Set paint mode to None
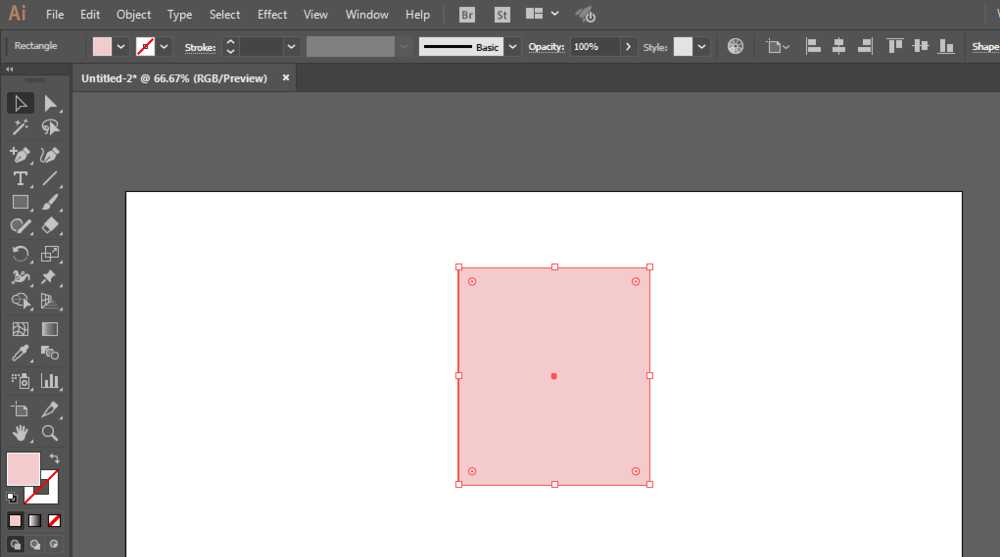The image size is (1000, 557). (x=54, y=521)
